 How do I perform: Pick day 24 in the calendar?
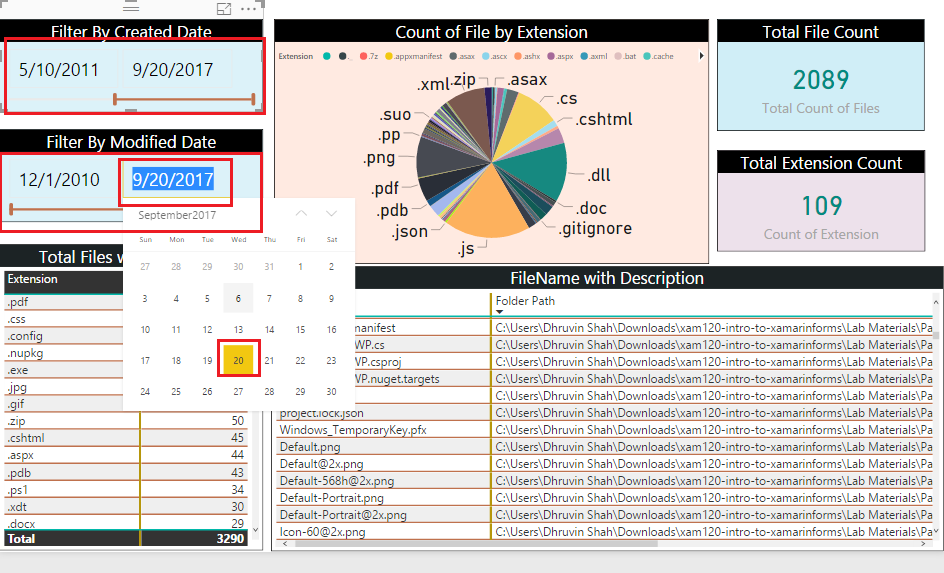[x=145, y=391]
